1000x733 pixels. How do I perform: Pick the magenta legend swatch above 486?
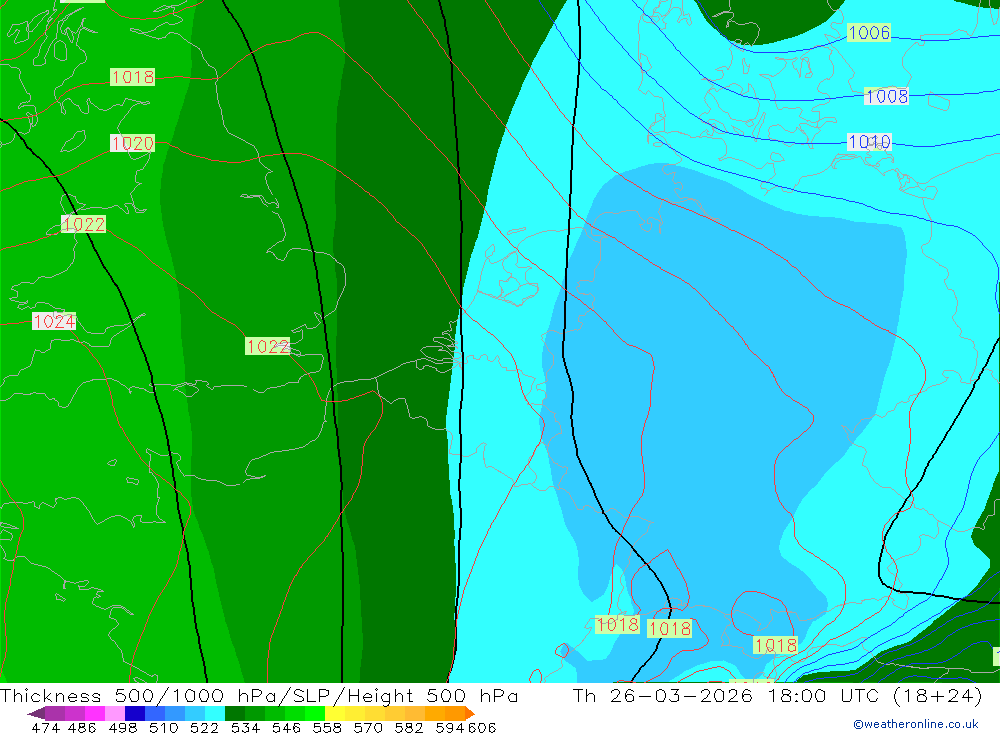(94, 713)
